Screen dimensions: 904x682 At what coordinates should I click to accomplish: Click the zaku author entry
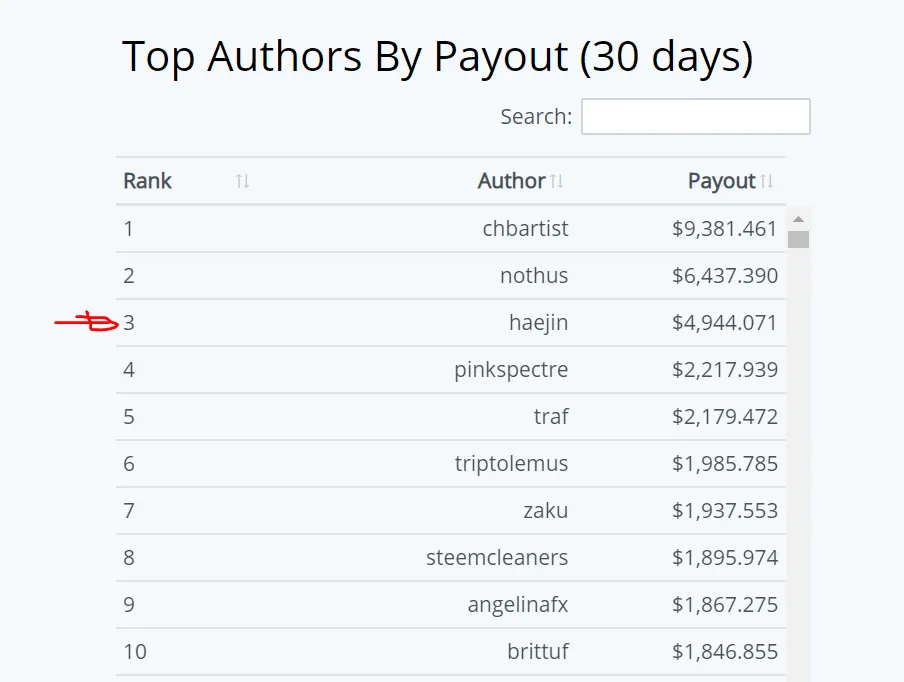pos(545,511)
